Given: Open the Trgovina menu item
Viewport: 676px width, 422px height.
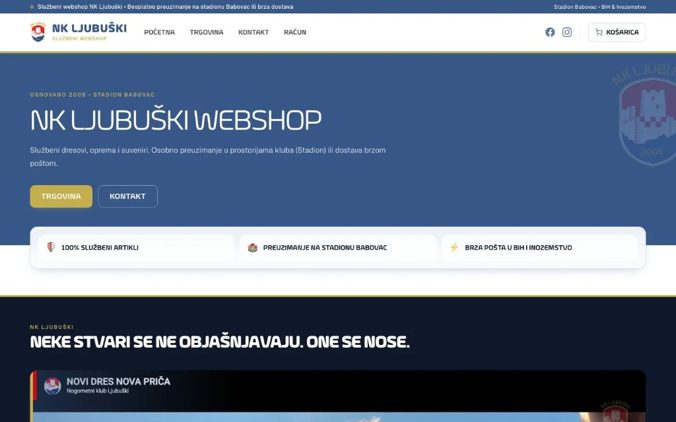Looking at the screenshot, I should (x=207, y=32).
